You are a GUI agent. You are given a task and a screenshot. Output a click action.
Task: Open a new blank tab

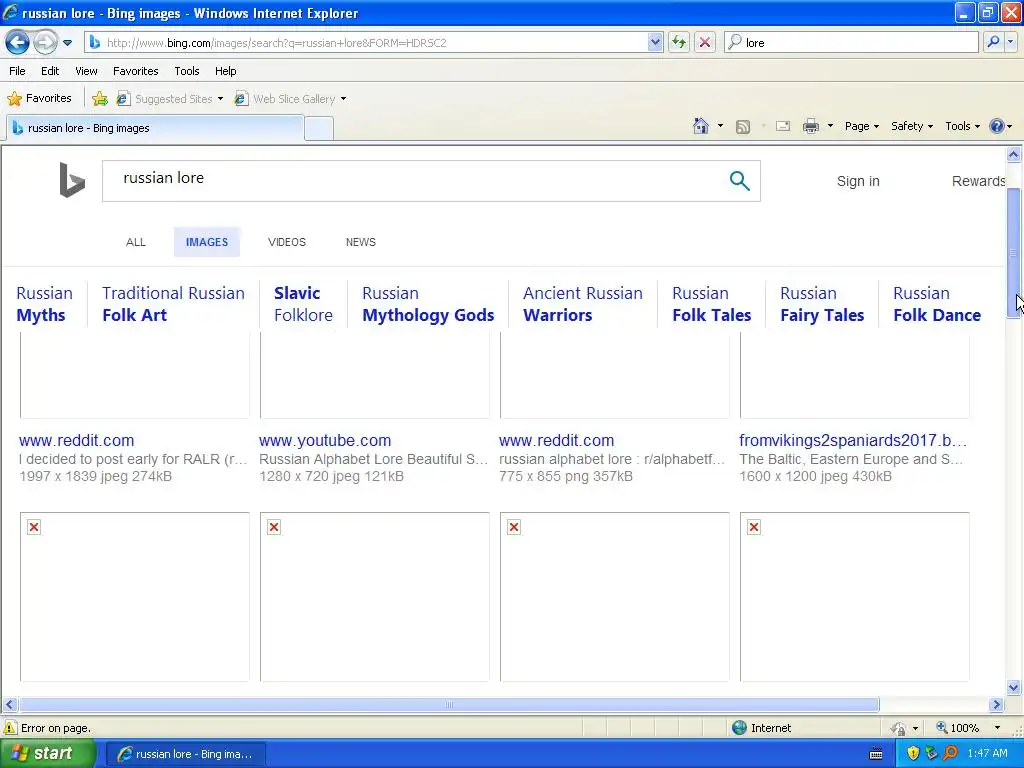coord(319,129)
